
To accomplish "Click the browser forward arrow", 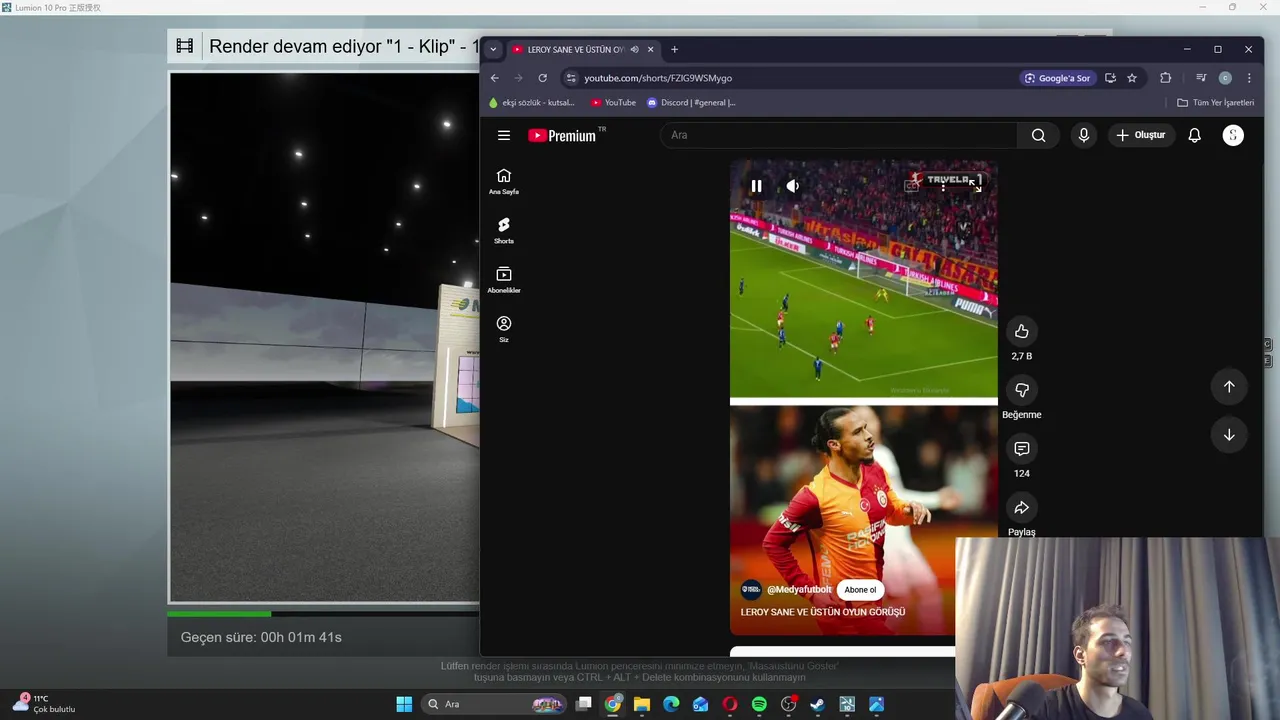I will pyautogui.click(x=518, y=78).
